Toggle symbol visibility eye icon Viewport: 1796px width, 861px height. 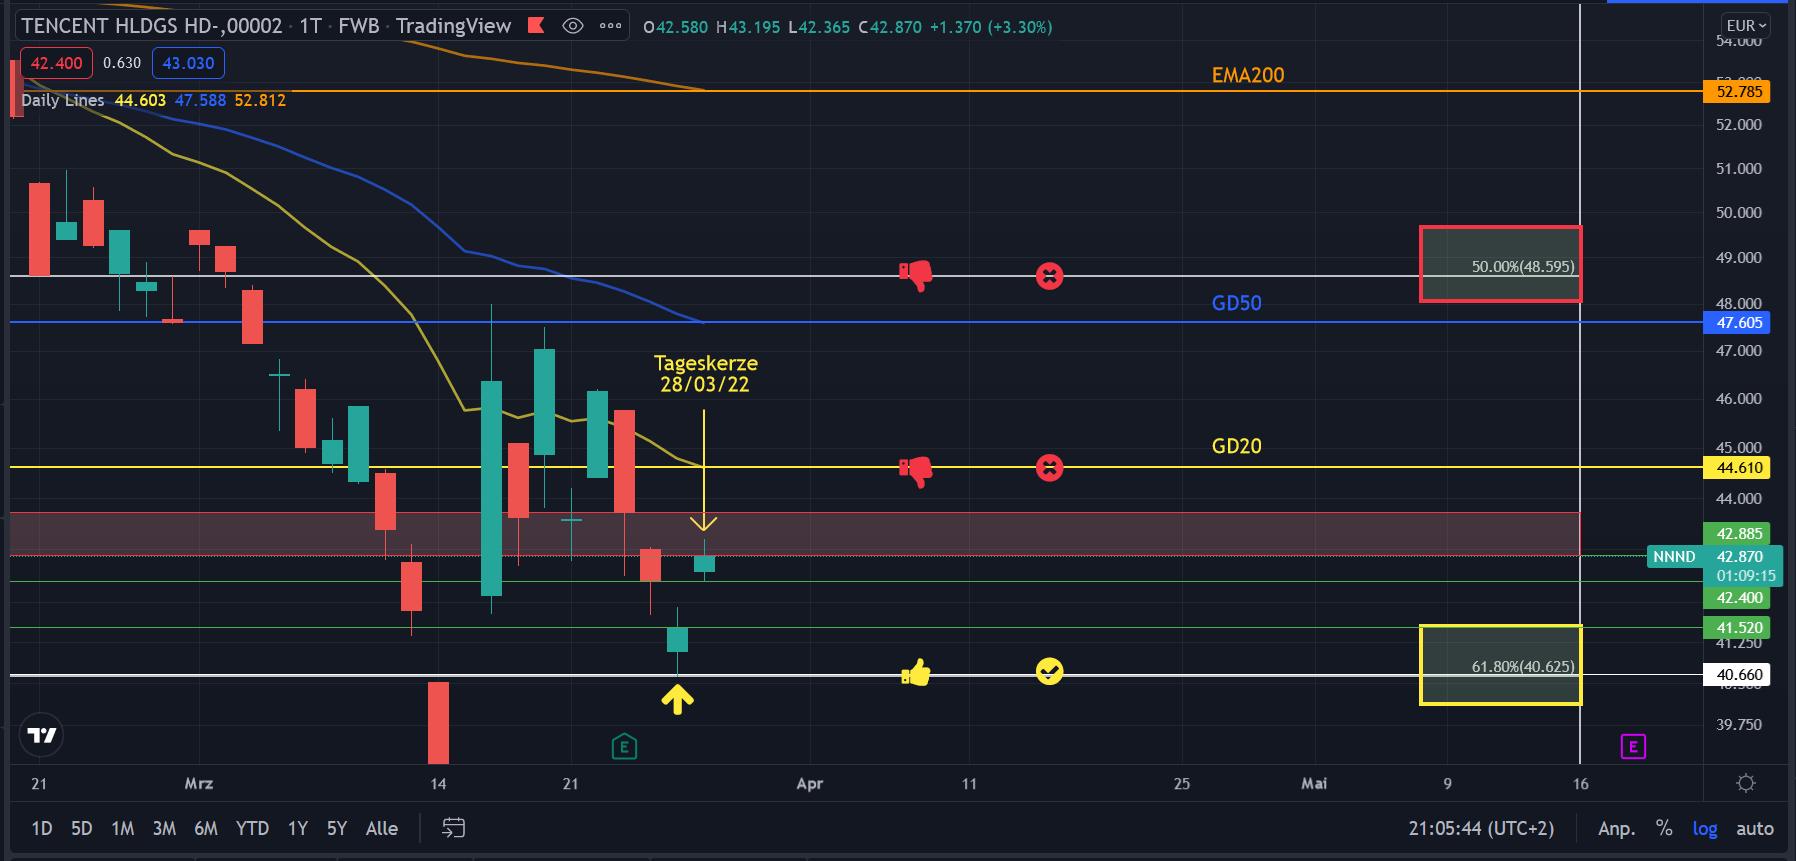coord(573,26)
